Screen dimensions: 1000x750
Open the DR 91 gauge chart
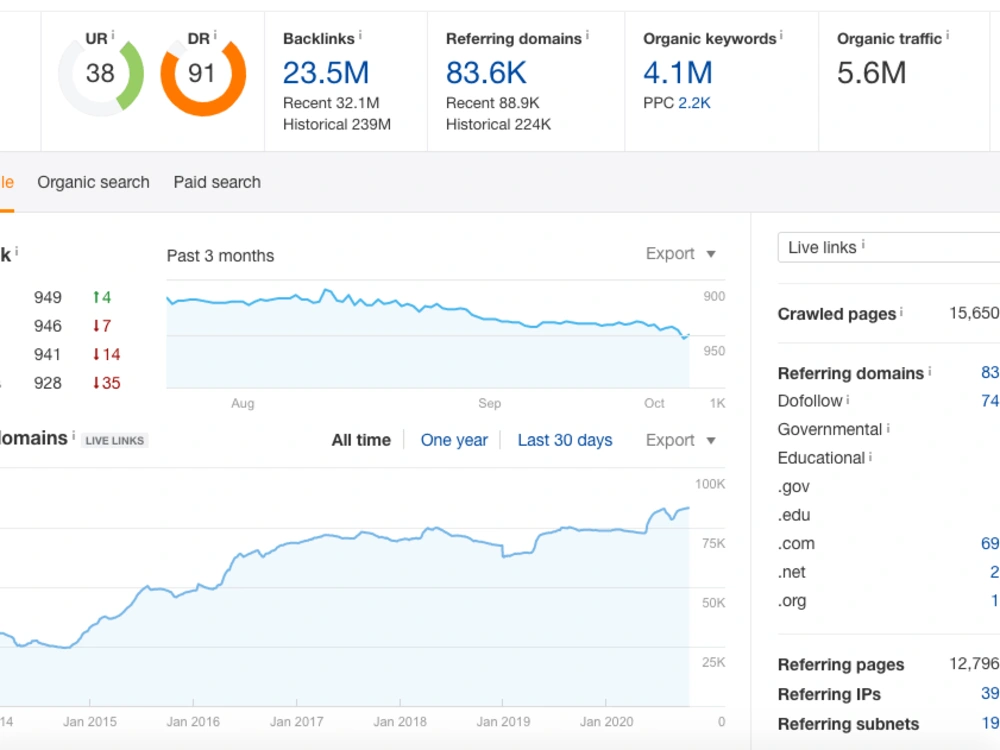point(203,75)
